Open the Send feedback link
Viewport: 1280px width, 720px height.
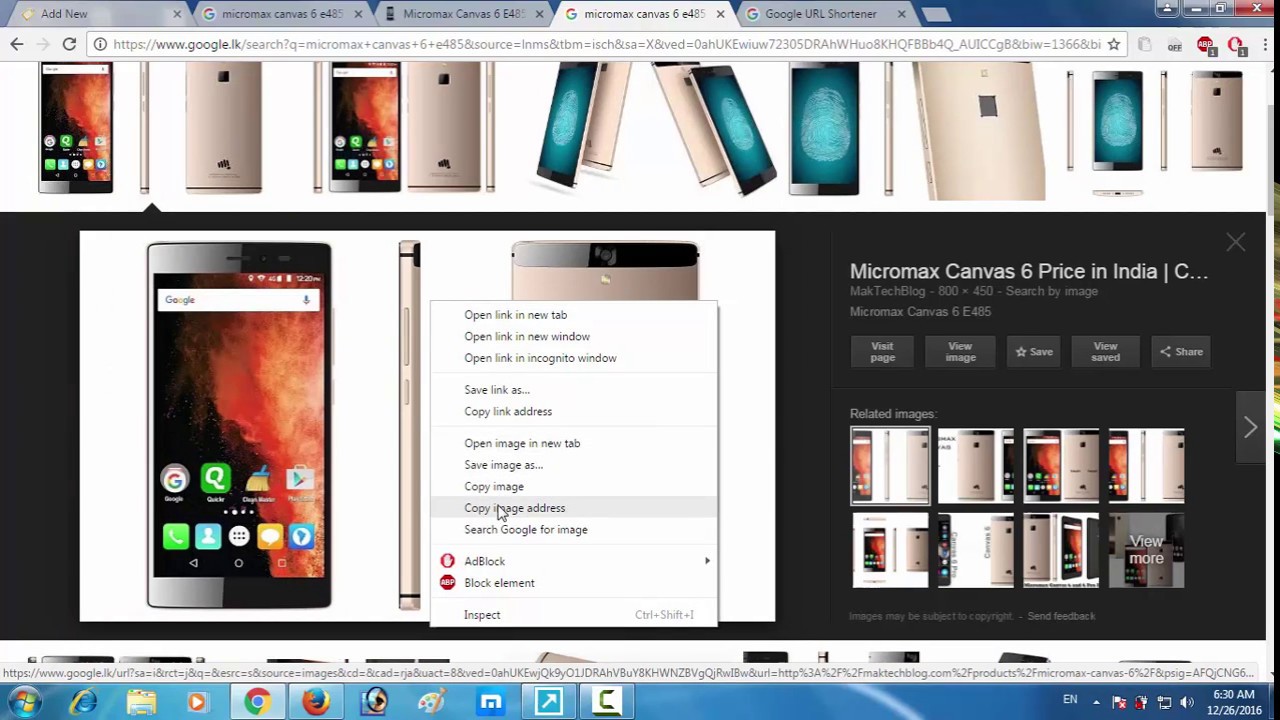click(x=1061, y=616)
